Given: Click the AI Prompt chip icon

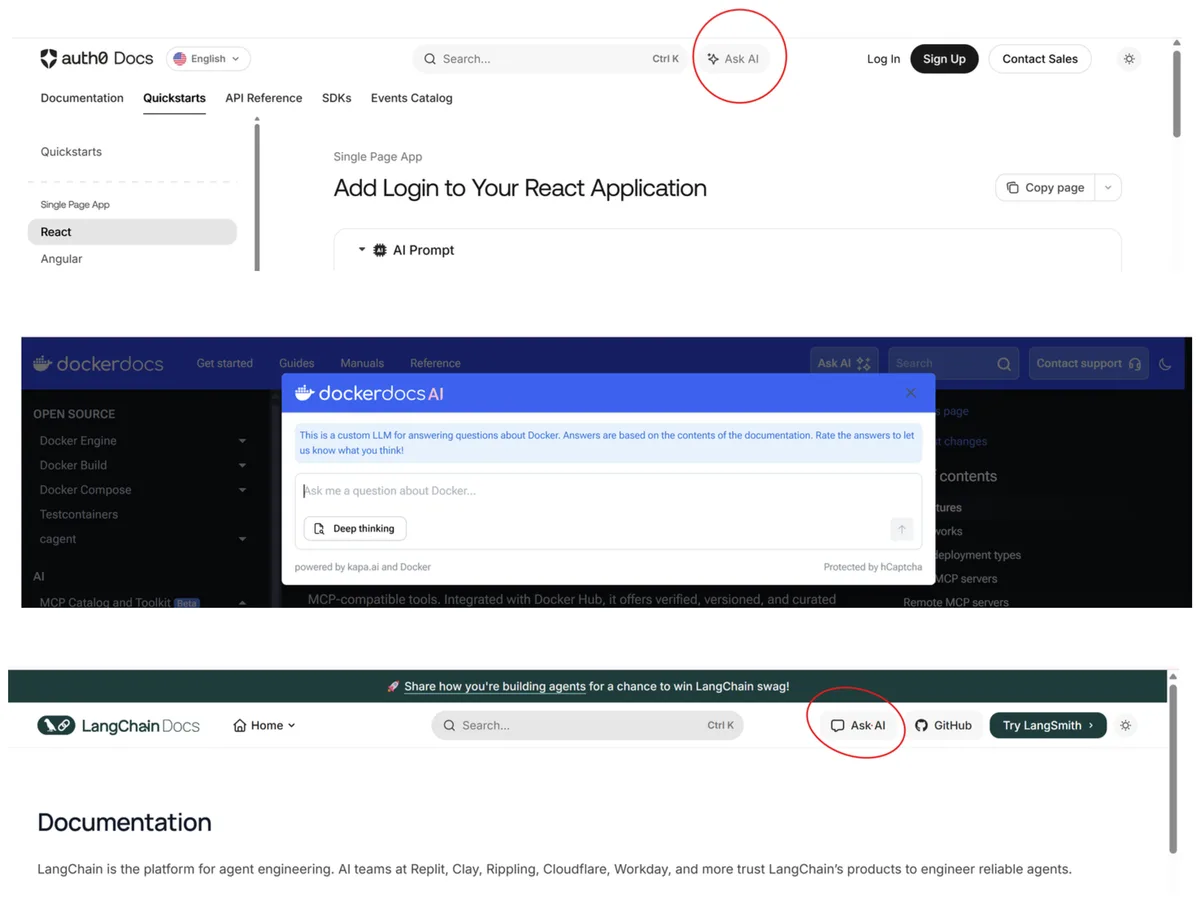Looking at the screenshot, I should tap(380, 250).
